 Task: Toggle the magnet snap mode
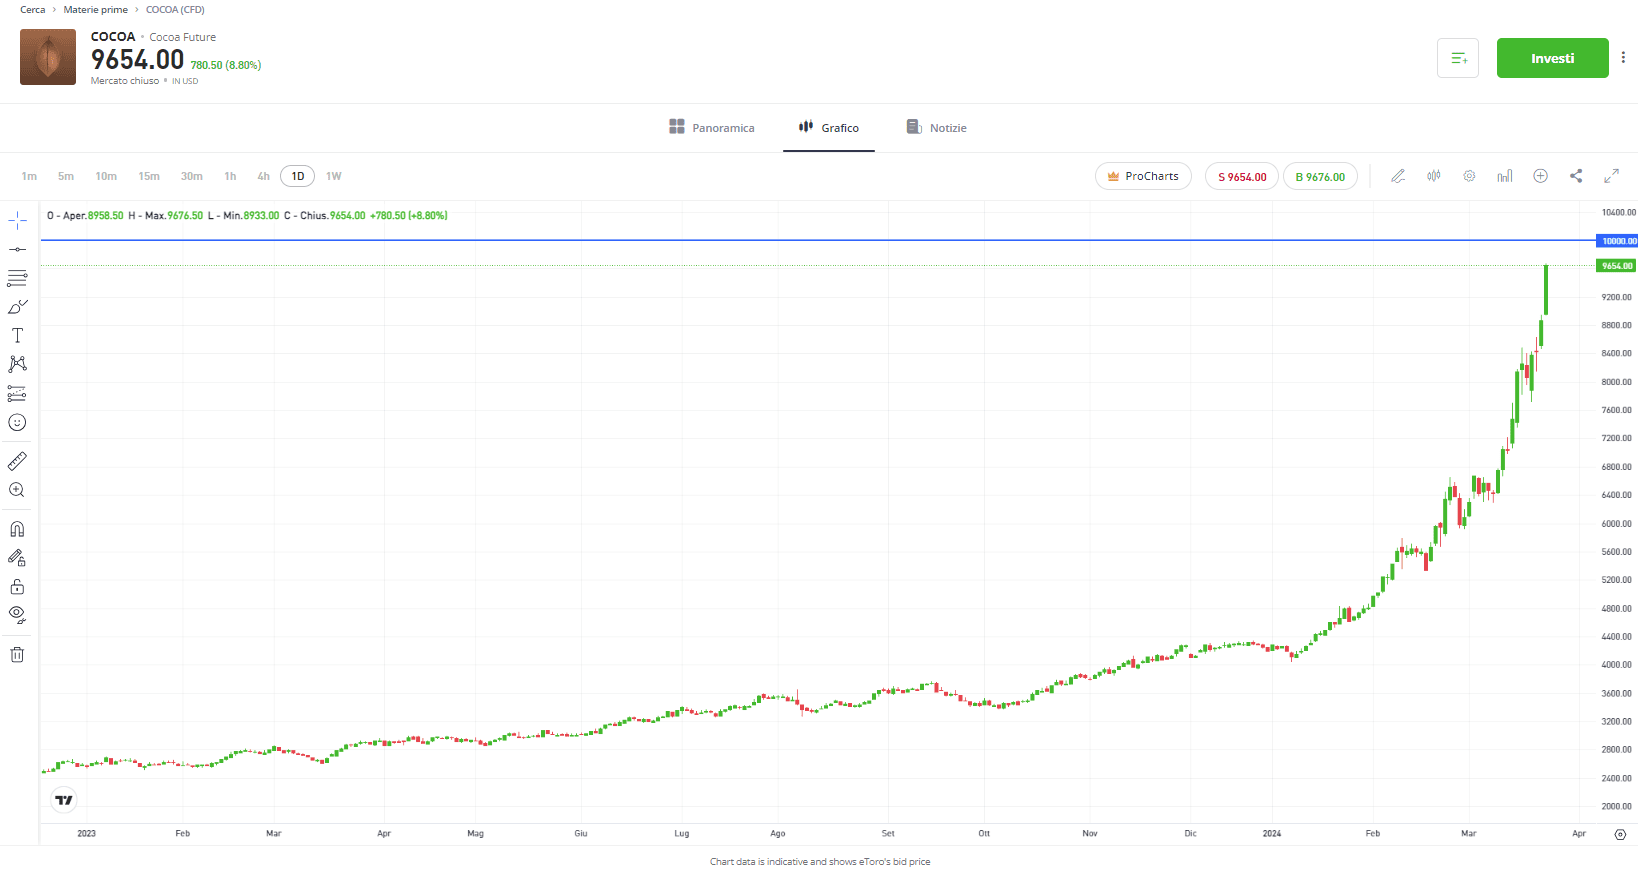pyautogui.click(x=17, y=529)
